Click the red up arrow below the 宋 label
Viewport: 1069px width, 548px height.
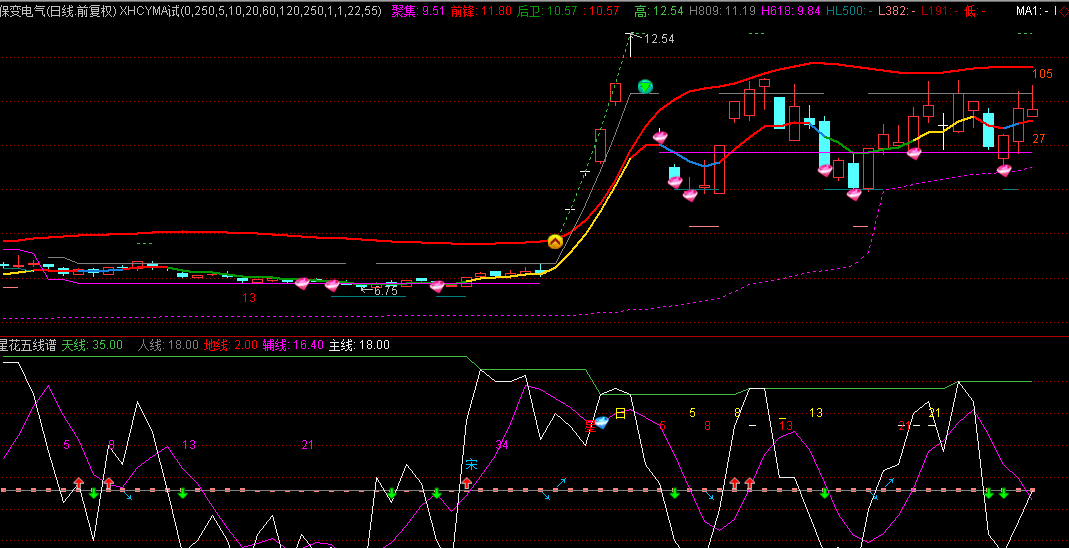point(466,483)
